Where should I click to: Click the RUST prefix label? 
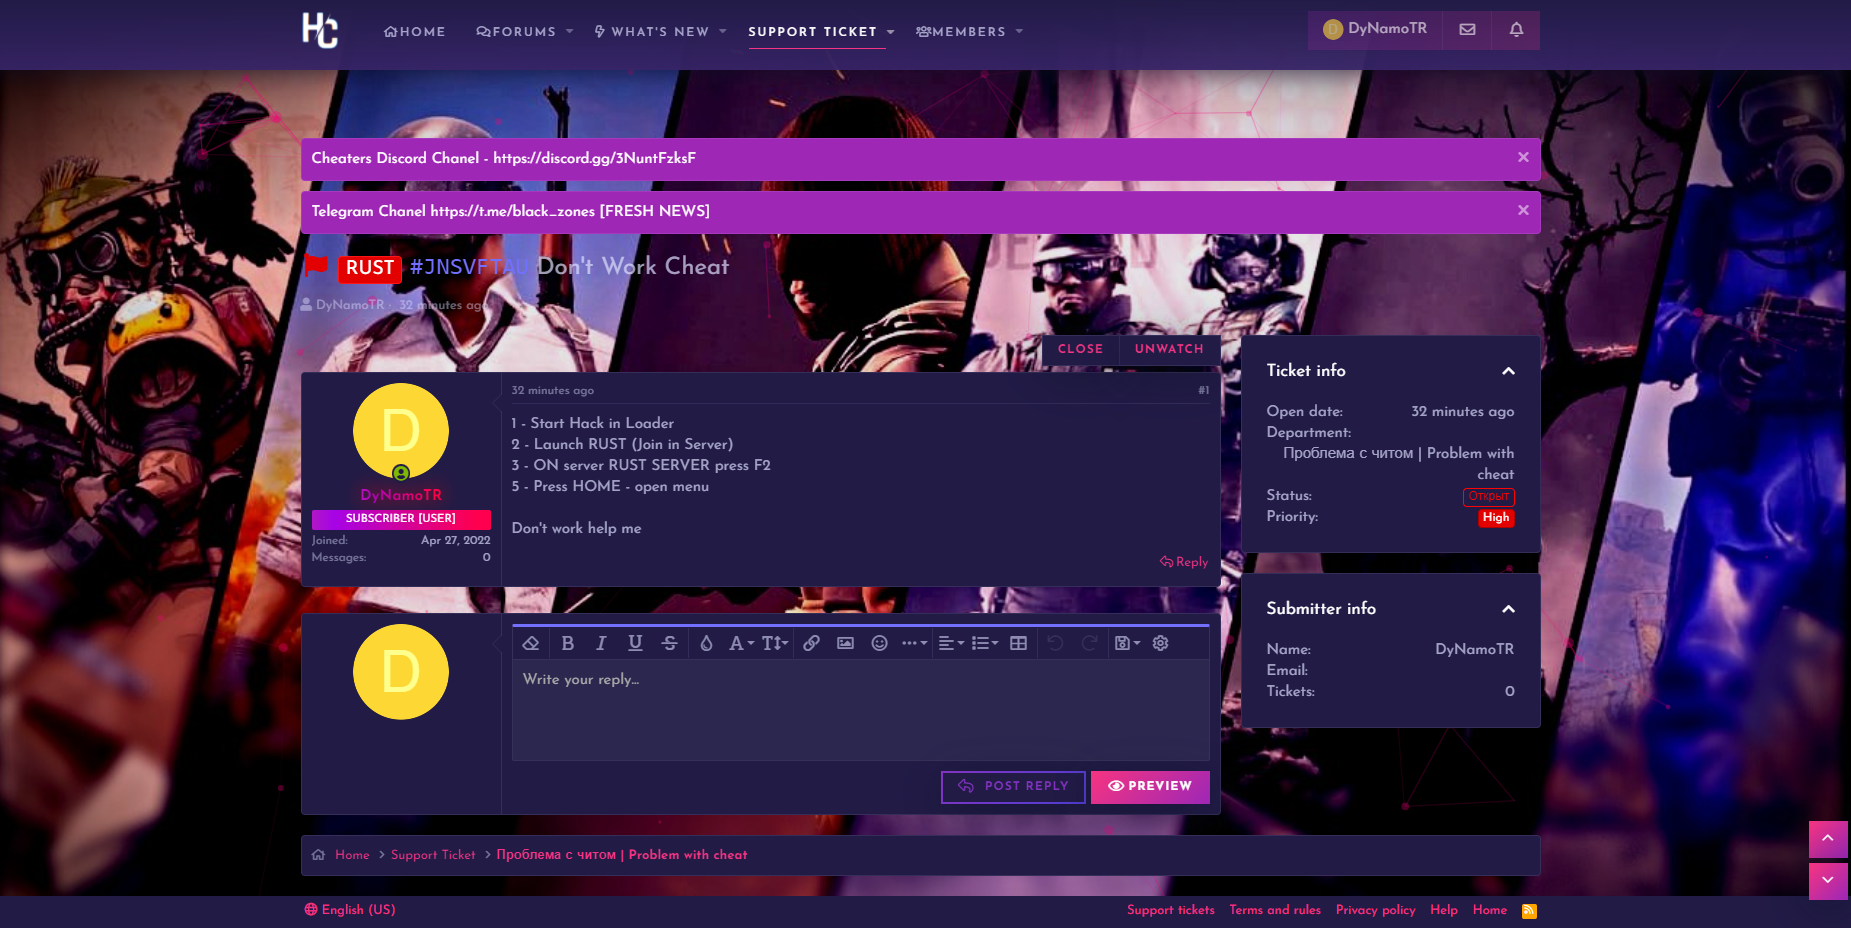tap(370, 268)
